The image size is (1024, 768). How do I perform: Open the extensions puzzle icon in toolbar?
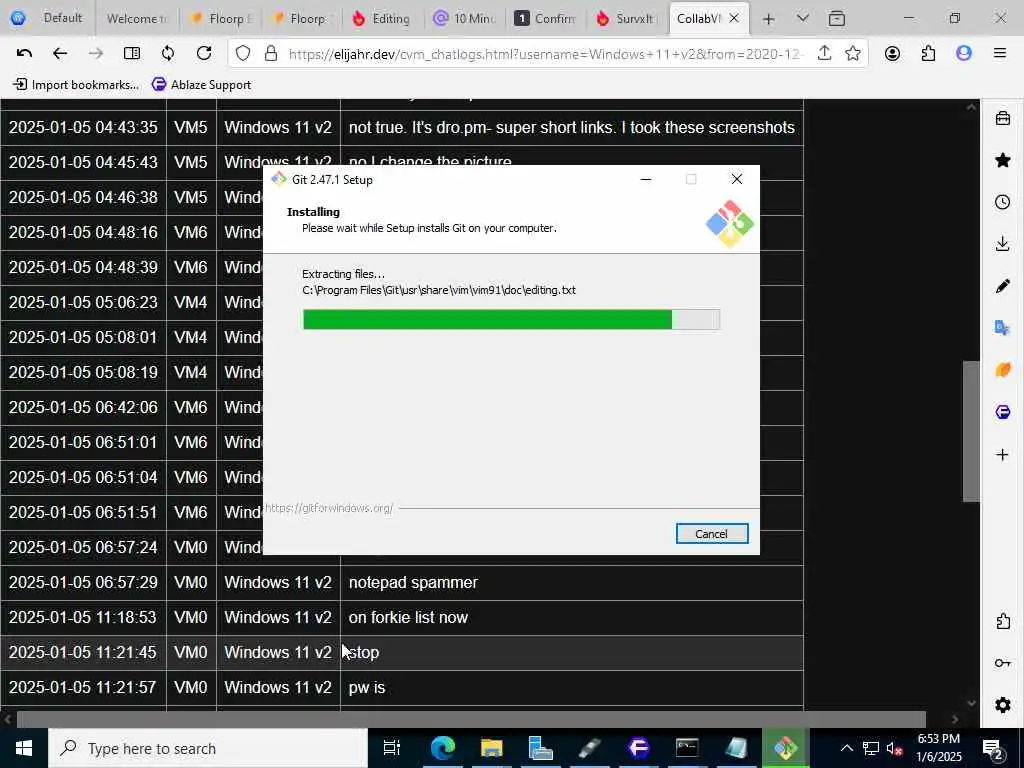928,54
